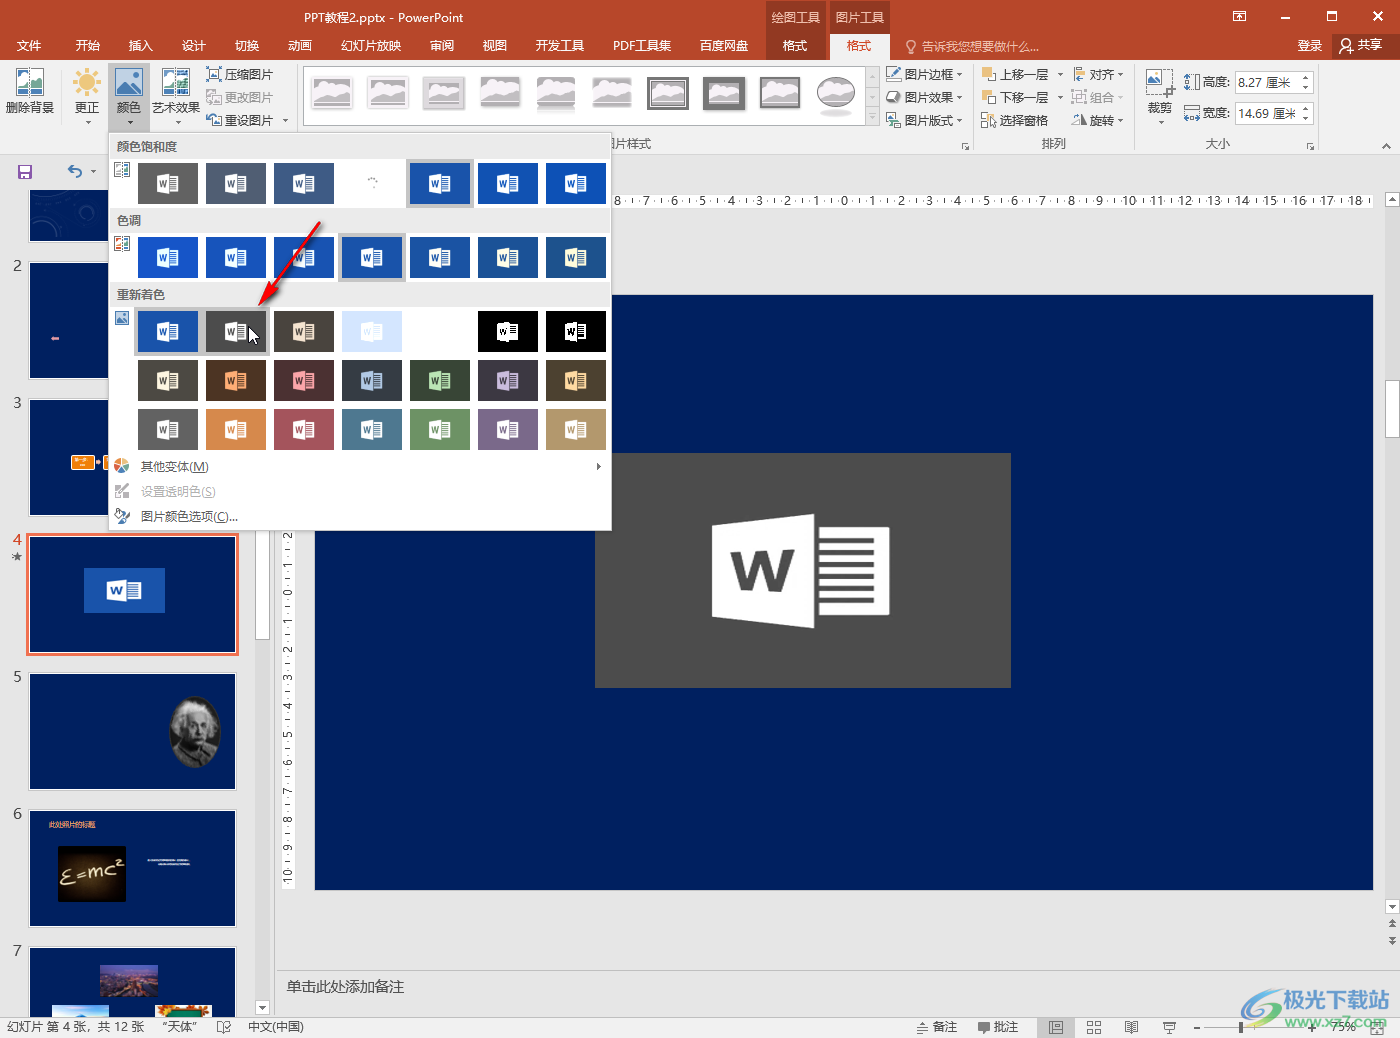Image resolution: width=1400 pixels, height=1038 pixels.
Task: Edit the height (高度) field 8.27 厘米
Action: [1267, 82]
